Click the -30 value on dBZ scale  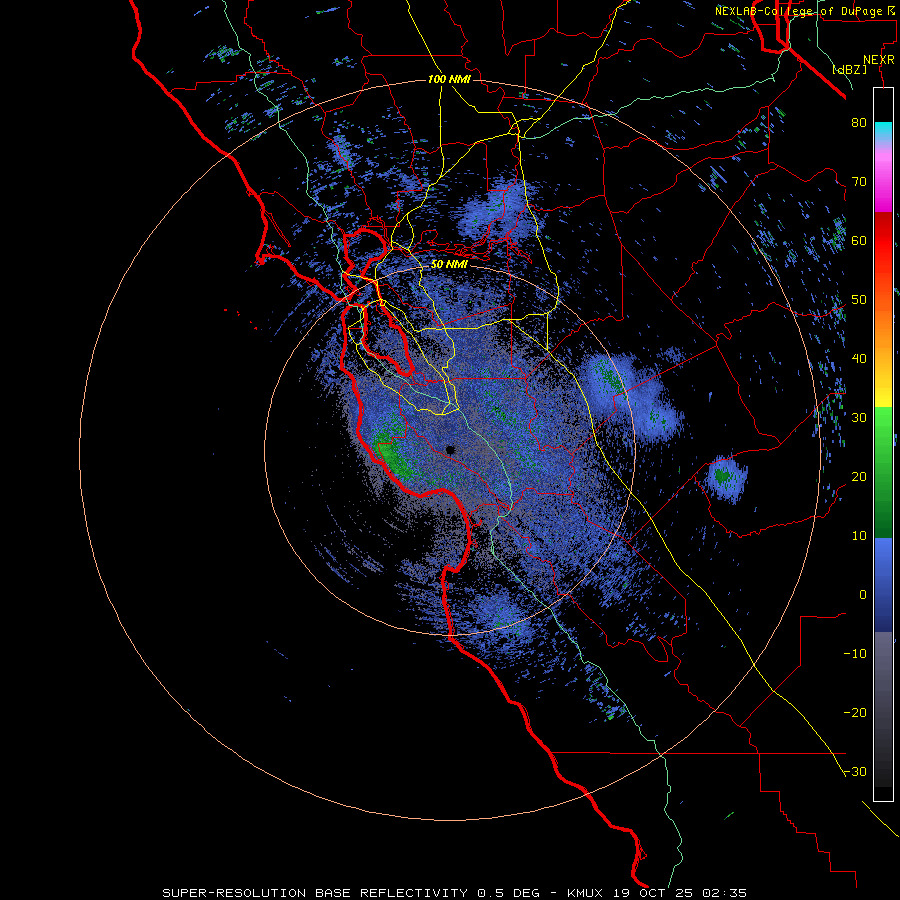click(855, 771)
